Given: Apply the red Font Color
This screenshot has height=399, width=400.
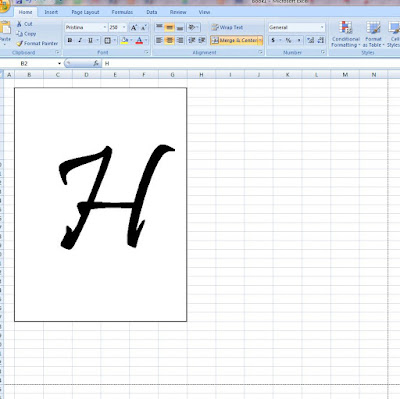Looking at the screenshot, I should (x=139, y=40).
